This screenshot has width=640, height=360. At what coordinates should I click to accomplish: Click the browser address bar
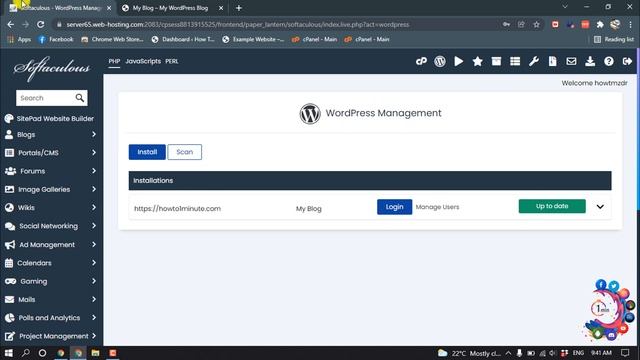point(278,24)
